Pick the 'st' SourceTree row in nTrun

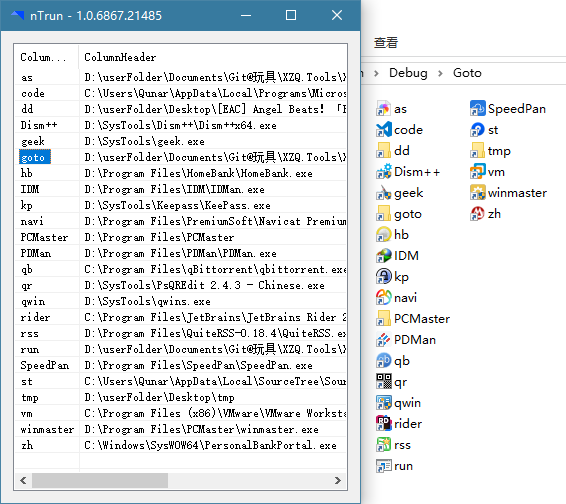click(180, 381)
